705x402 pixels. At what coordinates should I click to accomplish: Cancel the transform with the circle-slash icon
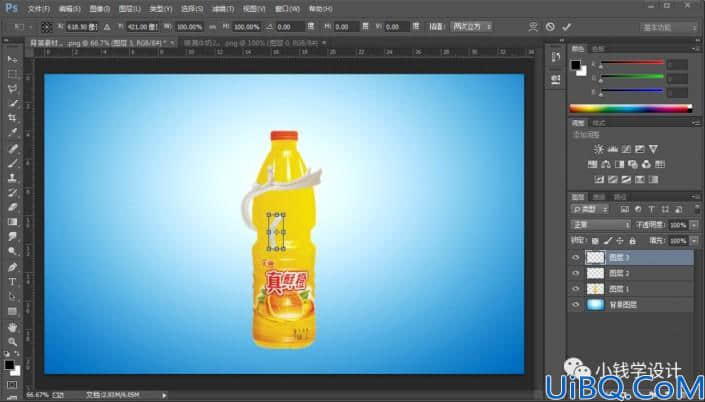[550, 27]
